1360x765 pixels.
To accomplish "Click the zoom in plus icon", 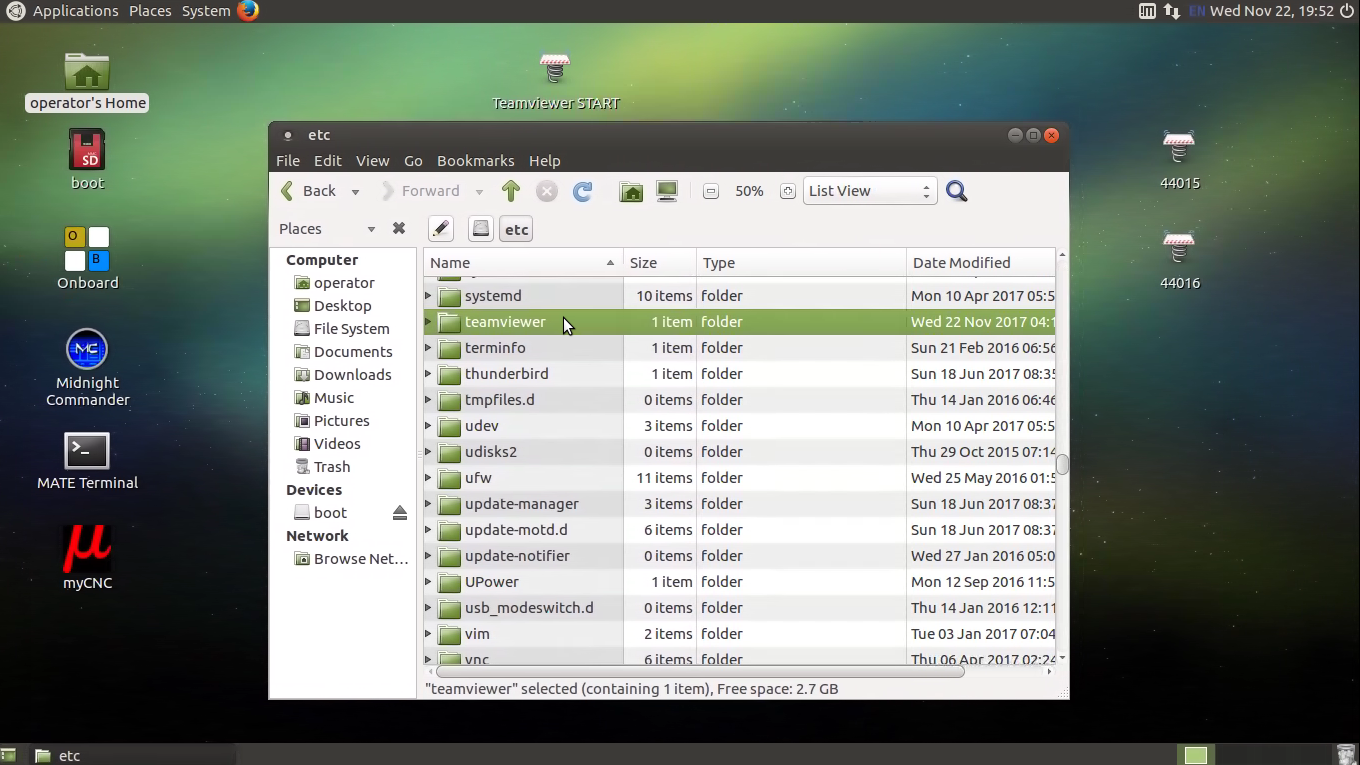I will coord(787,191).
